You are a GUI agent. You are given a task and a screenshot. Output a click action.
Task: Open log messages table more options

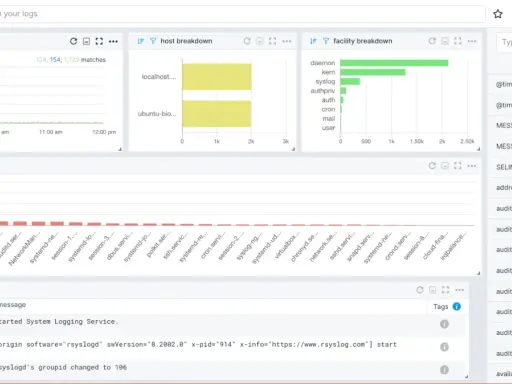click(x=460, y=290)
